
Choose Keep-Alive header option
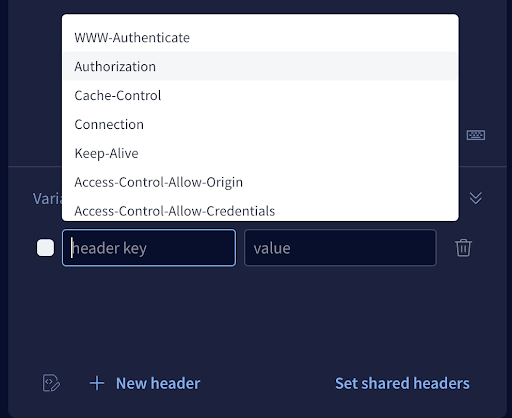tap(260, 153)
